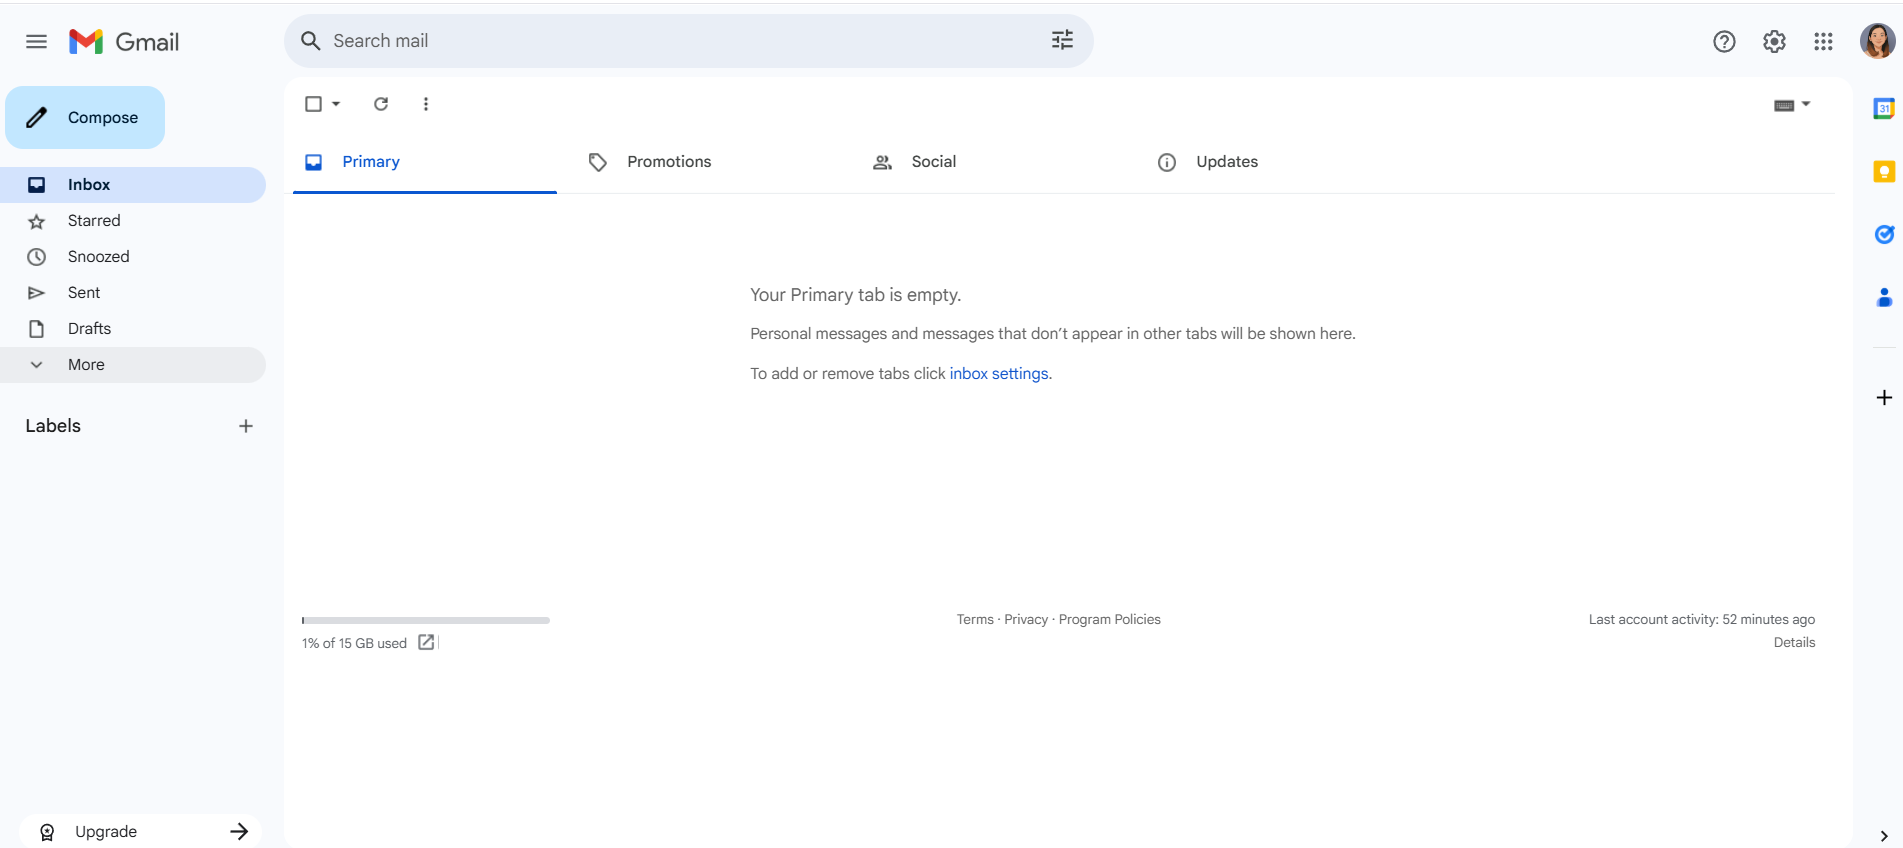Viewport: 1903px width, 848px height.
Task: Open Google Tasks side panel icon
Action: point(1883,235)
